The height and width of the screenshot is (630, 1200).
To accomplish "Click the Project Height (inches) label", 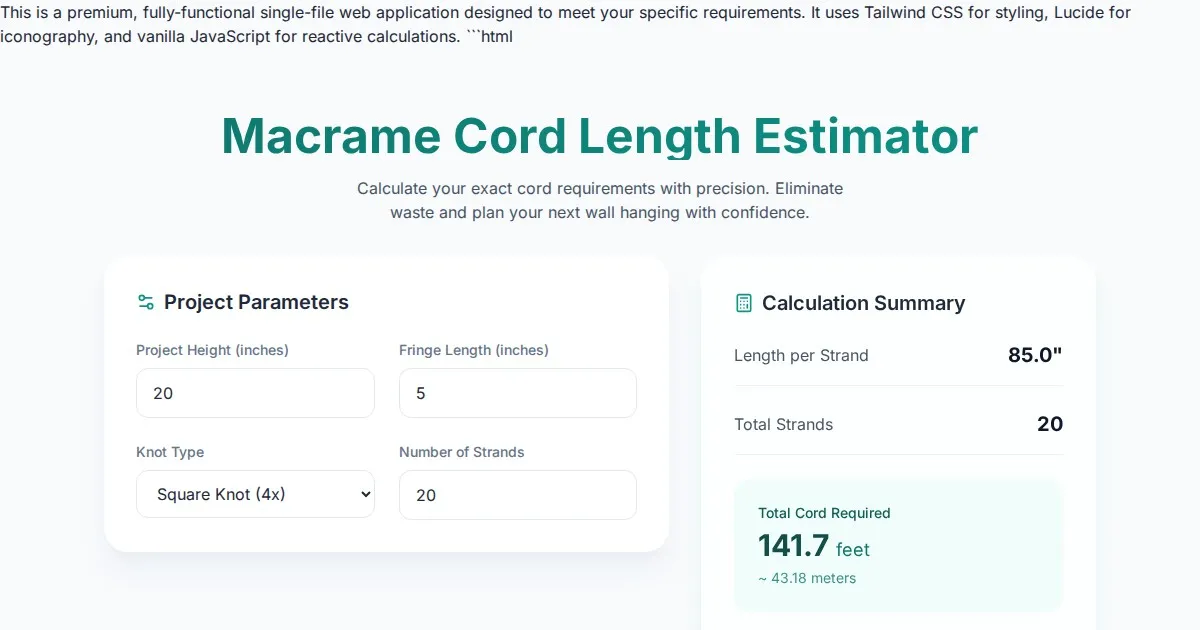I will click(212, 350).
